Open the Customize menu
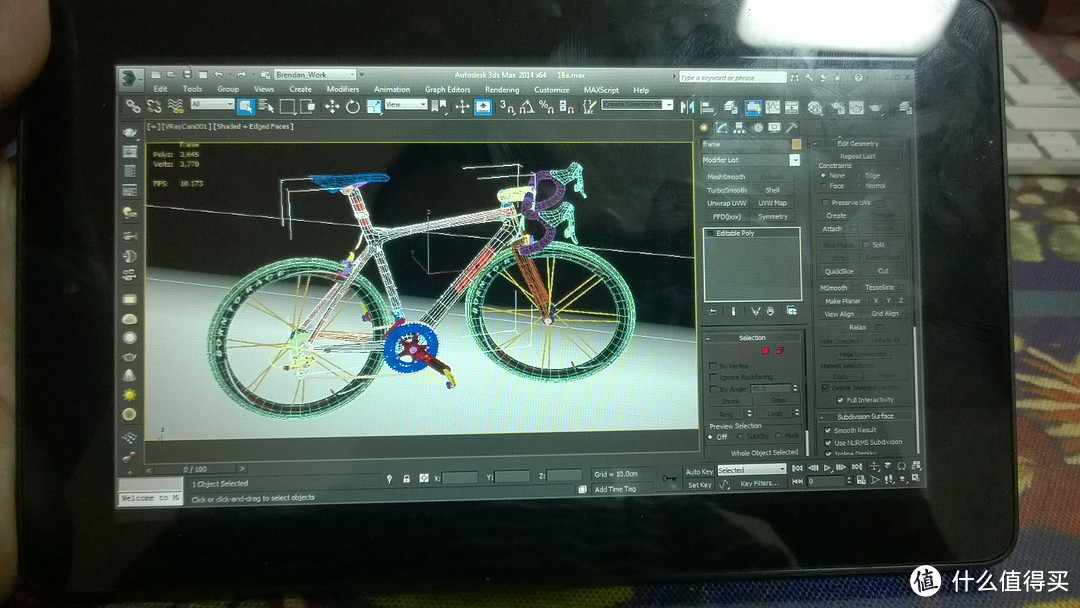1080x608 pixels. (x=552, y=90)
